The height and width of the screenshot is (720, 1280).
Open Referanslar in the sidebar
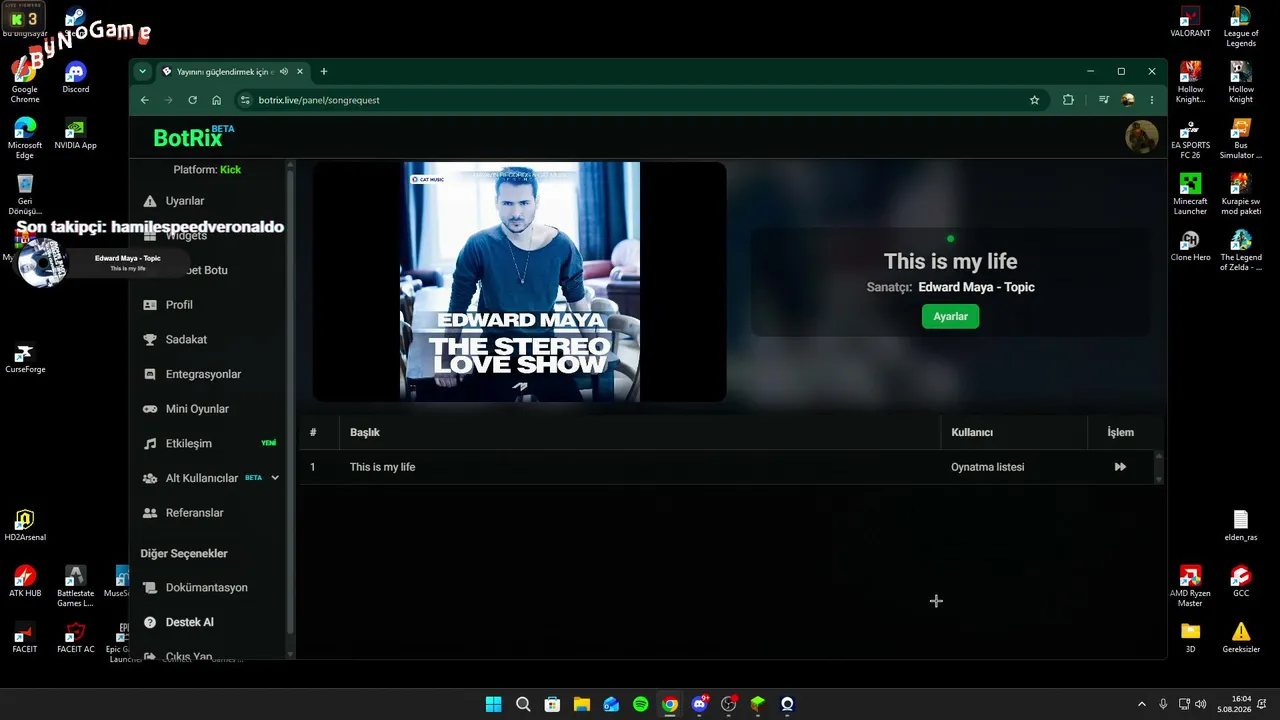pos(194,513)
